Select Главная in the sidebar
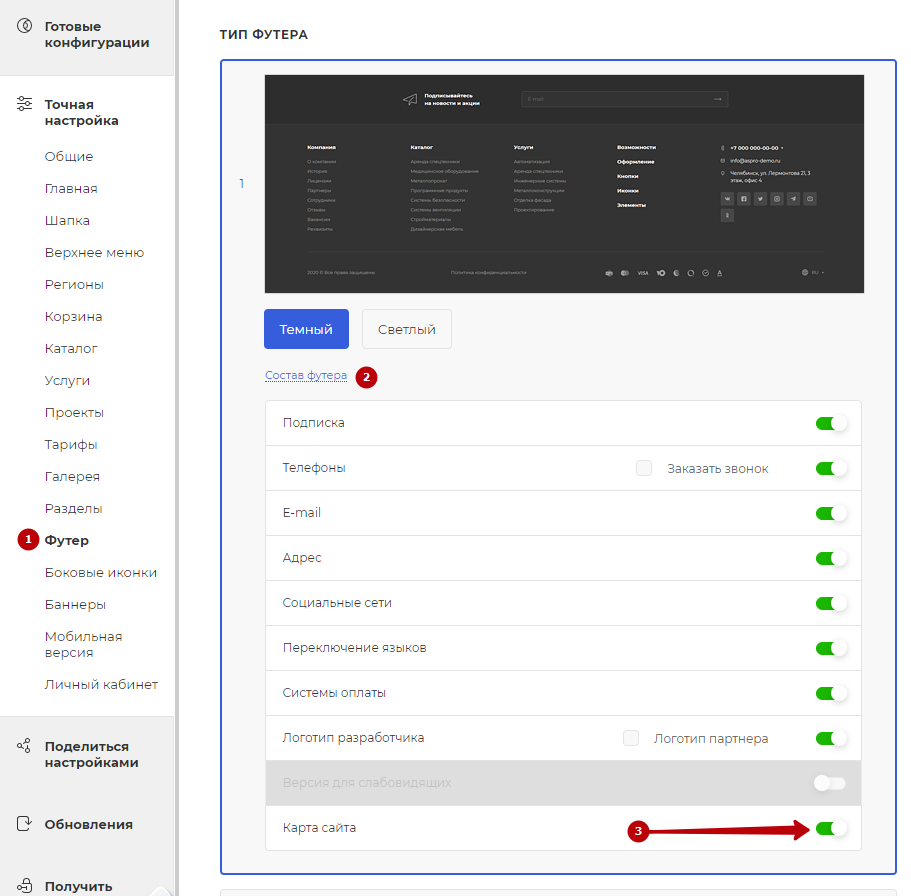911x896 pixels. tap(71, 188)
